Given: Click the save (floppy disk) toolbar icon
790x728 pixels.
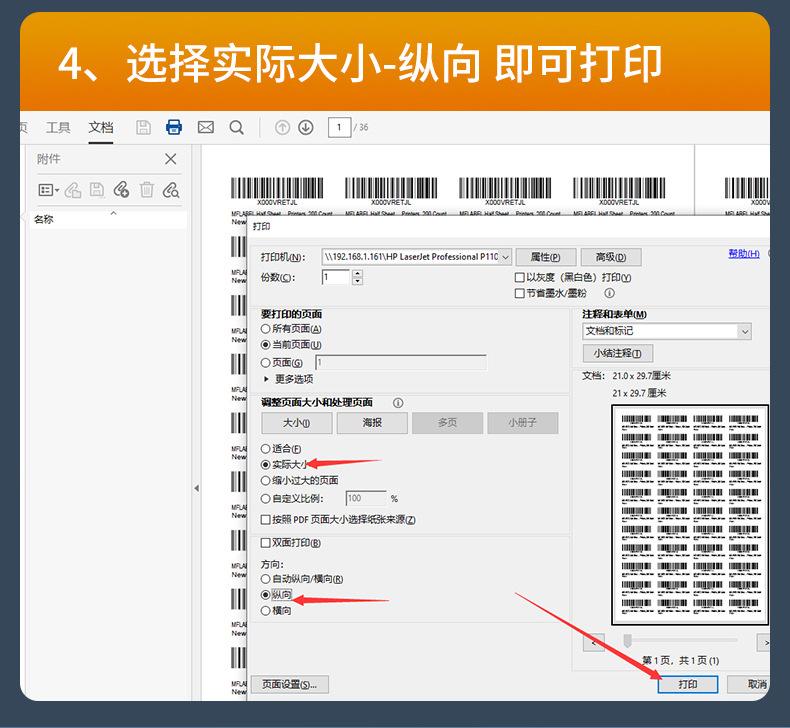Looking at the screenshot, I should [144, 127].
